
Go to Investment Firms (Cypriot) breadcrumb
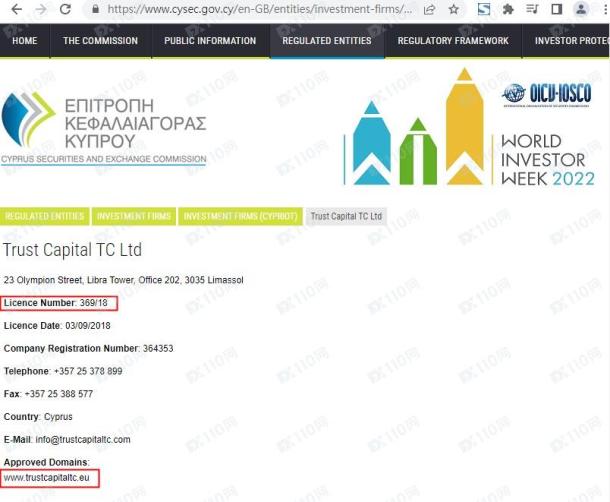click(240, 216)
